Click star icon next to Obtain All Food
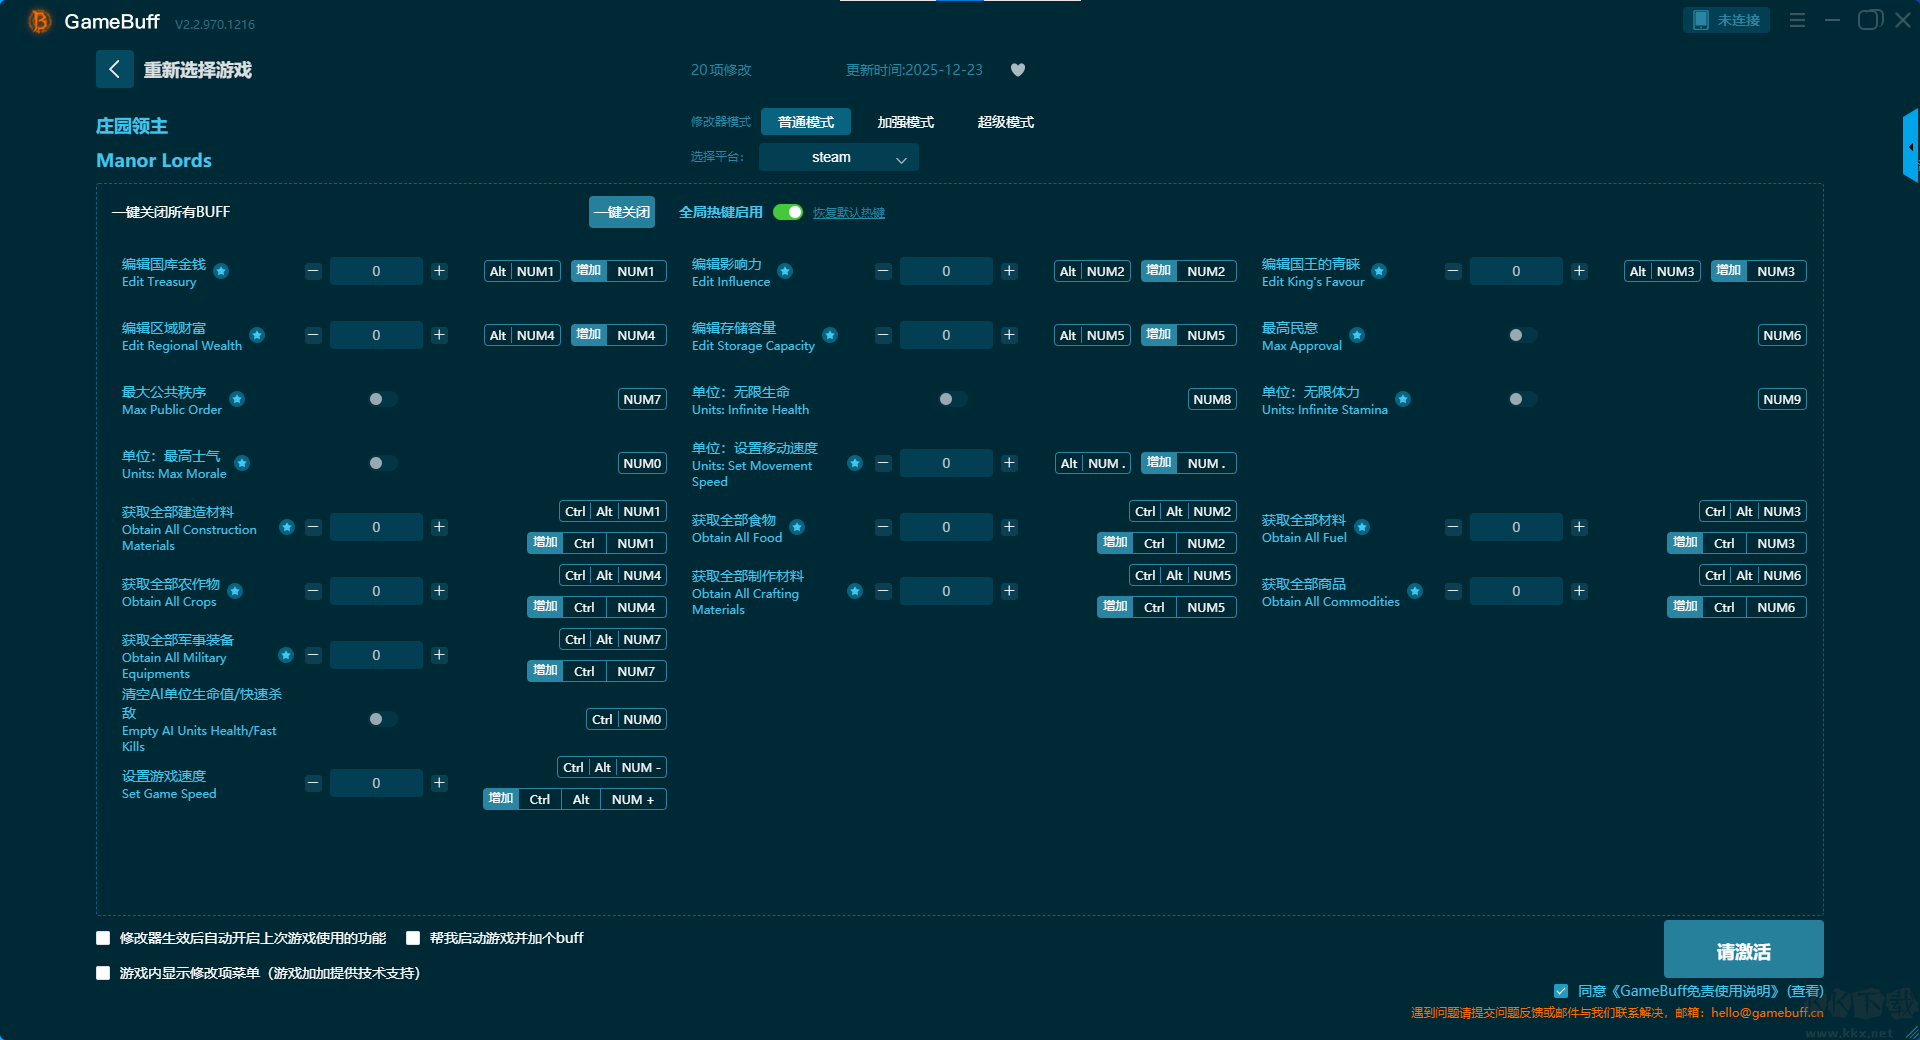The width and height of the screenshot is (1920, 1040). [x=797, y=527]
